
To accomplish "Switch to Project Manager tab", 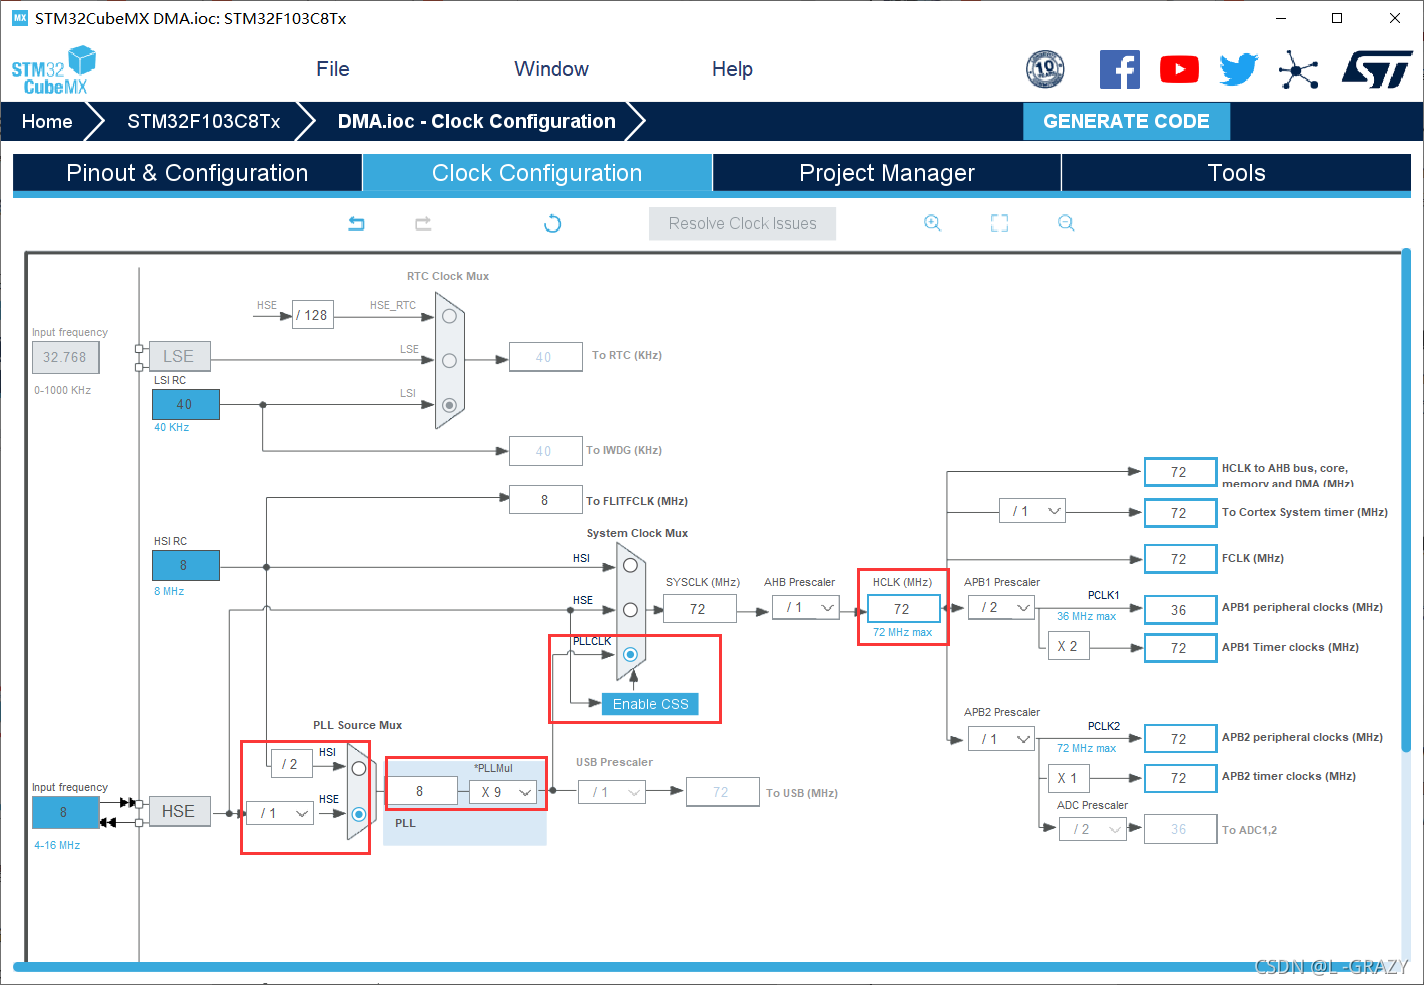I will (887, 173).
